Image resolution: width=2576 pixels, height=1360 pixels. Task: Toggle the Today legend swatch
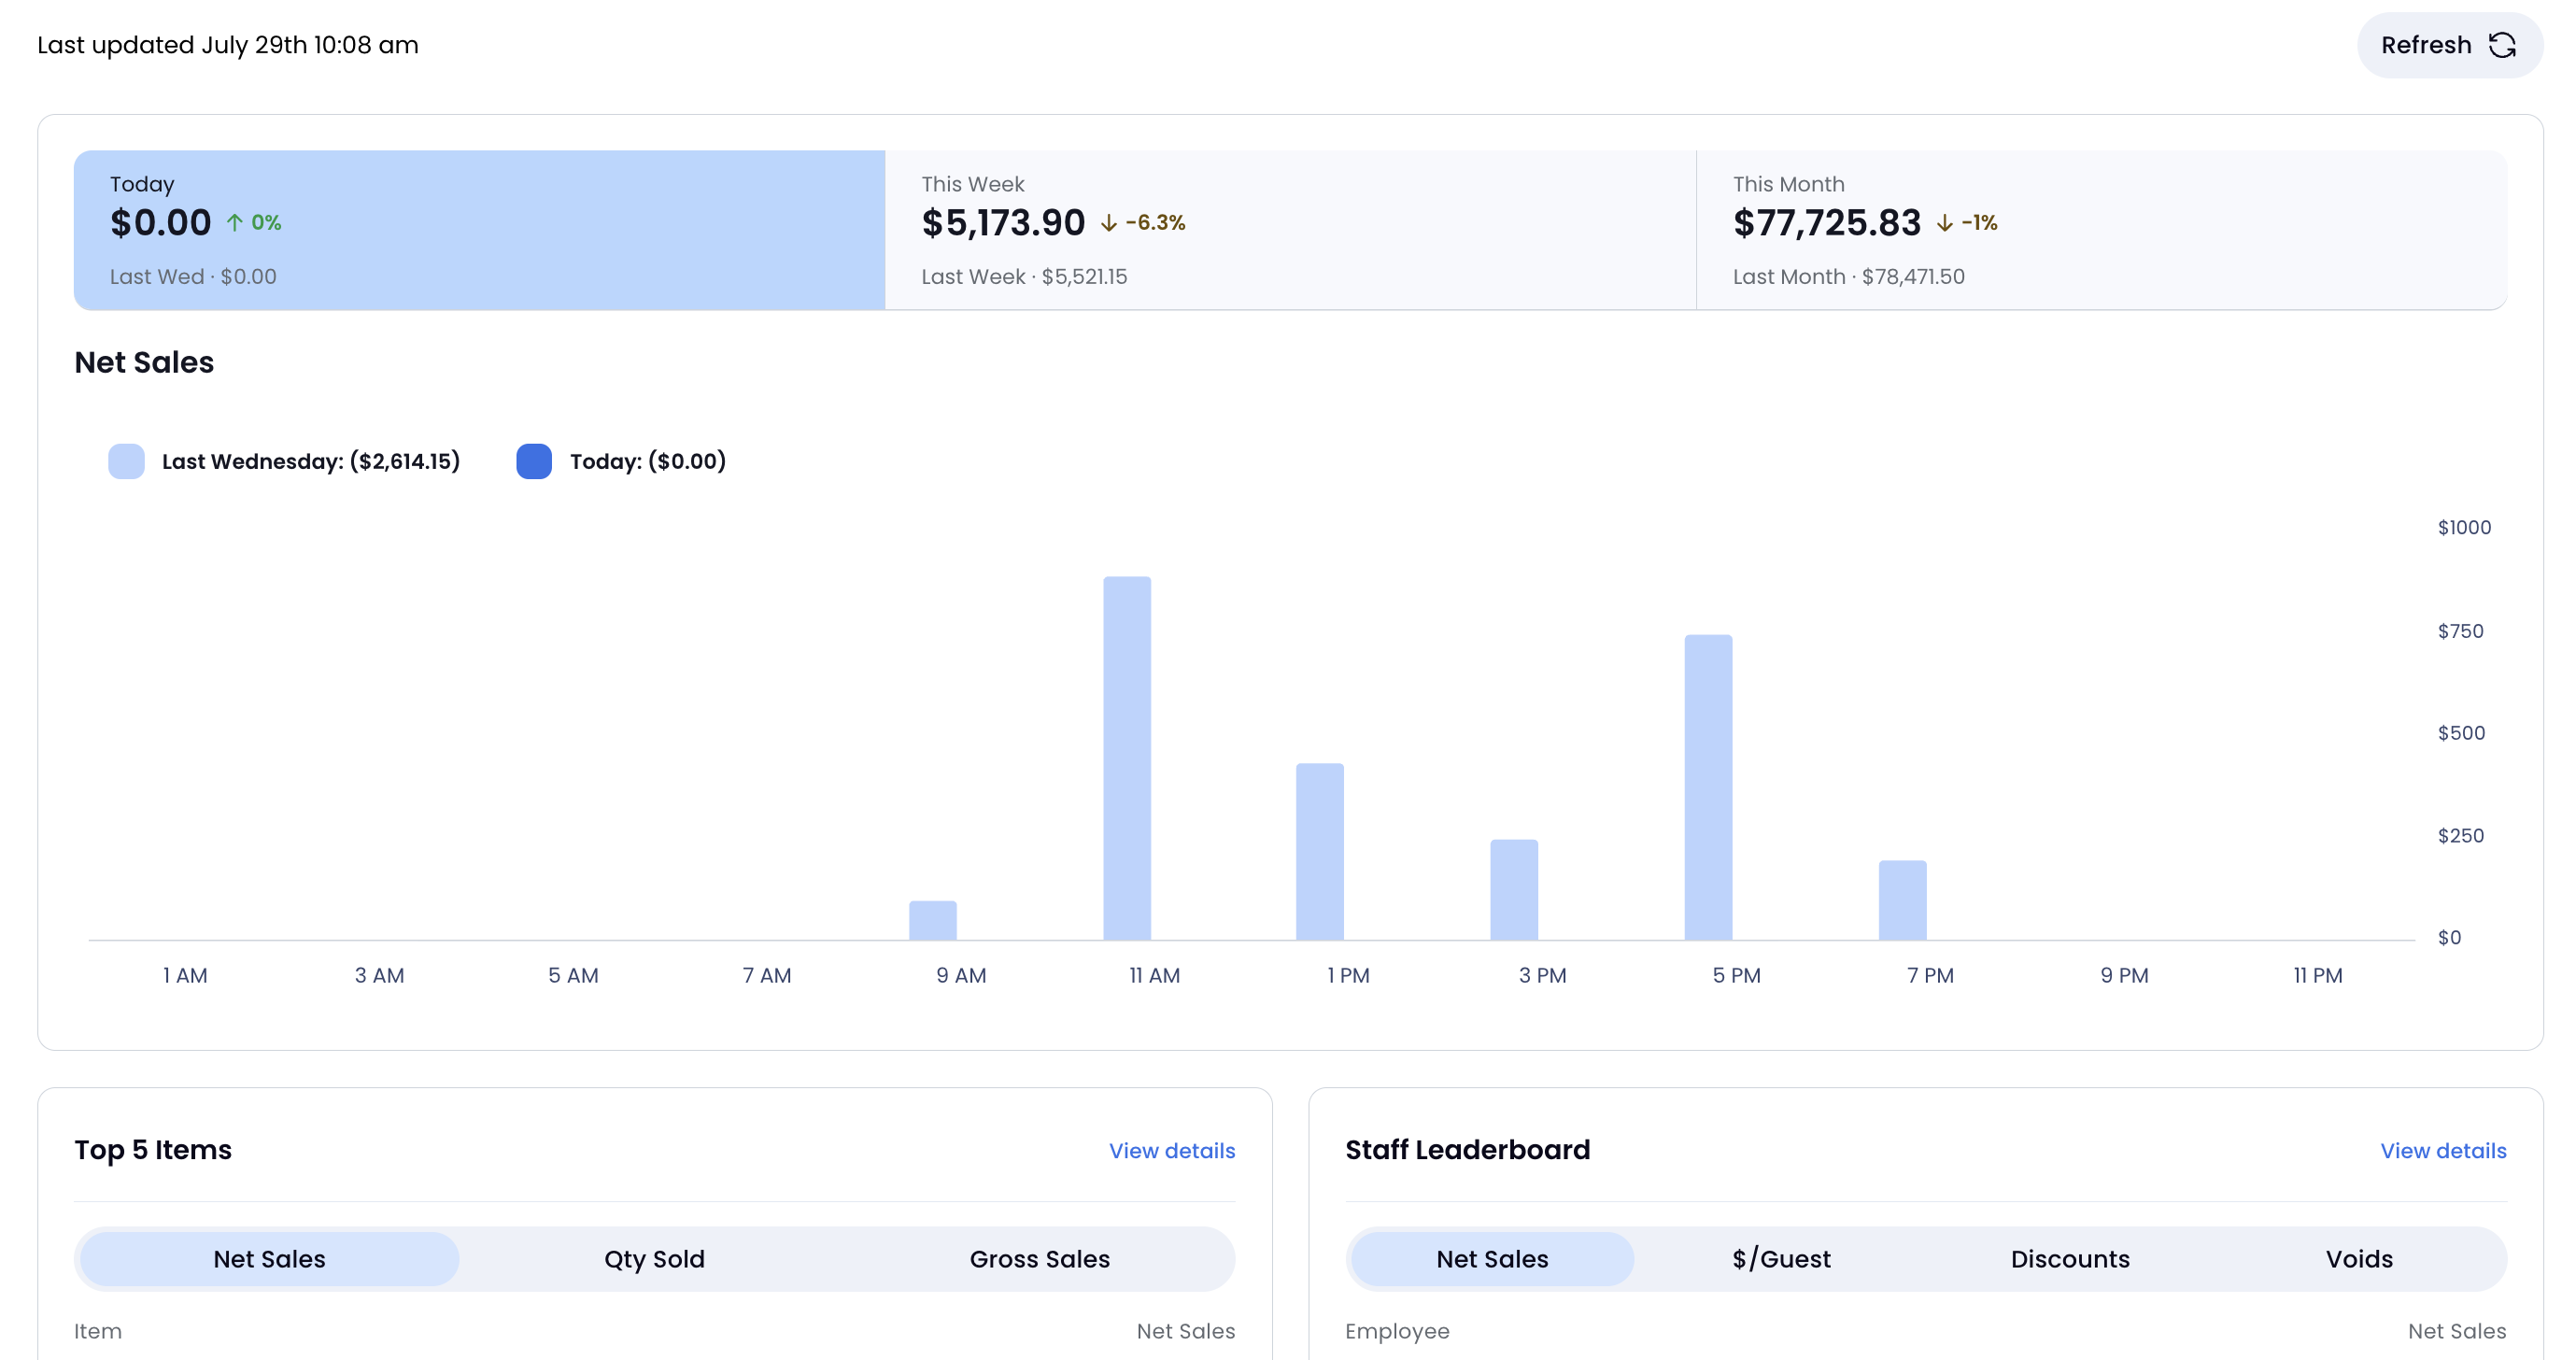(x=534, y=461)
